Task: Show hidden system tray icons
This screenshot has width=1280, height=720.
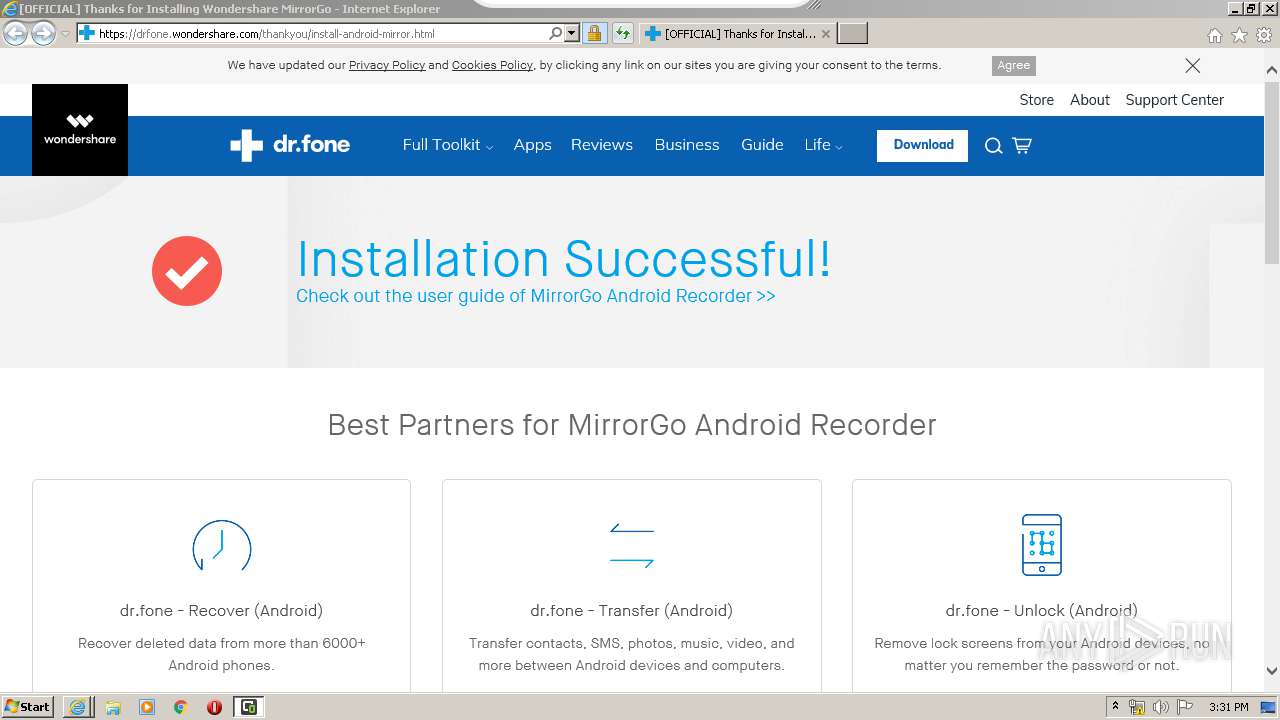Action: point(1116,707)
